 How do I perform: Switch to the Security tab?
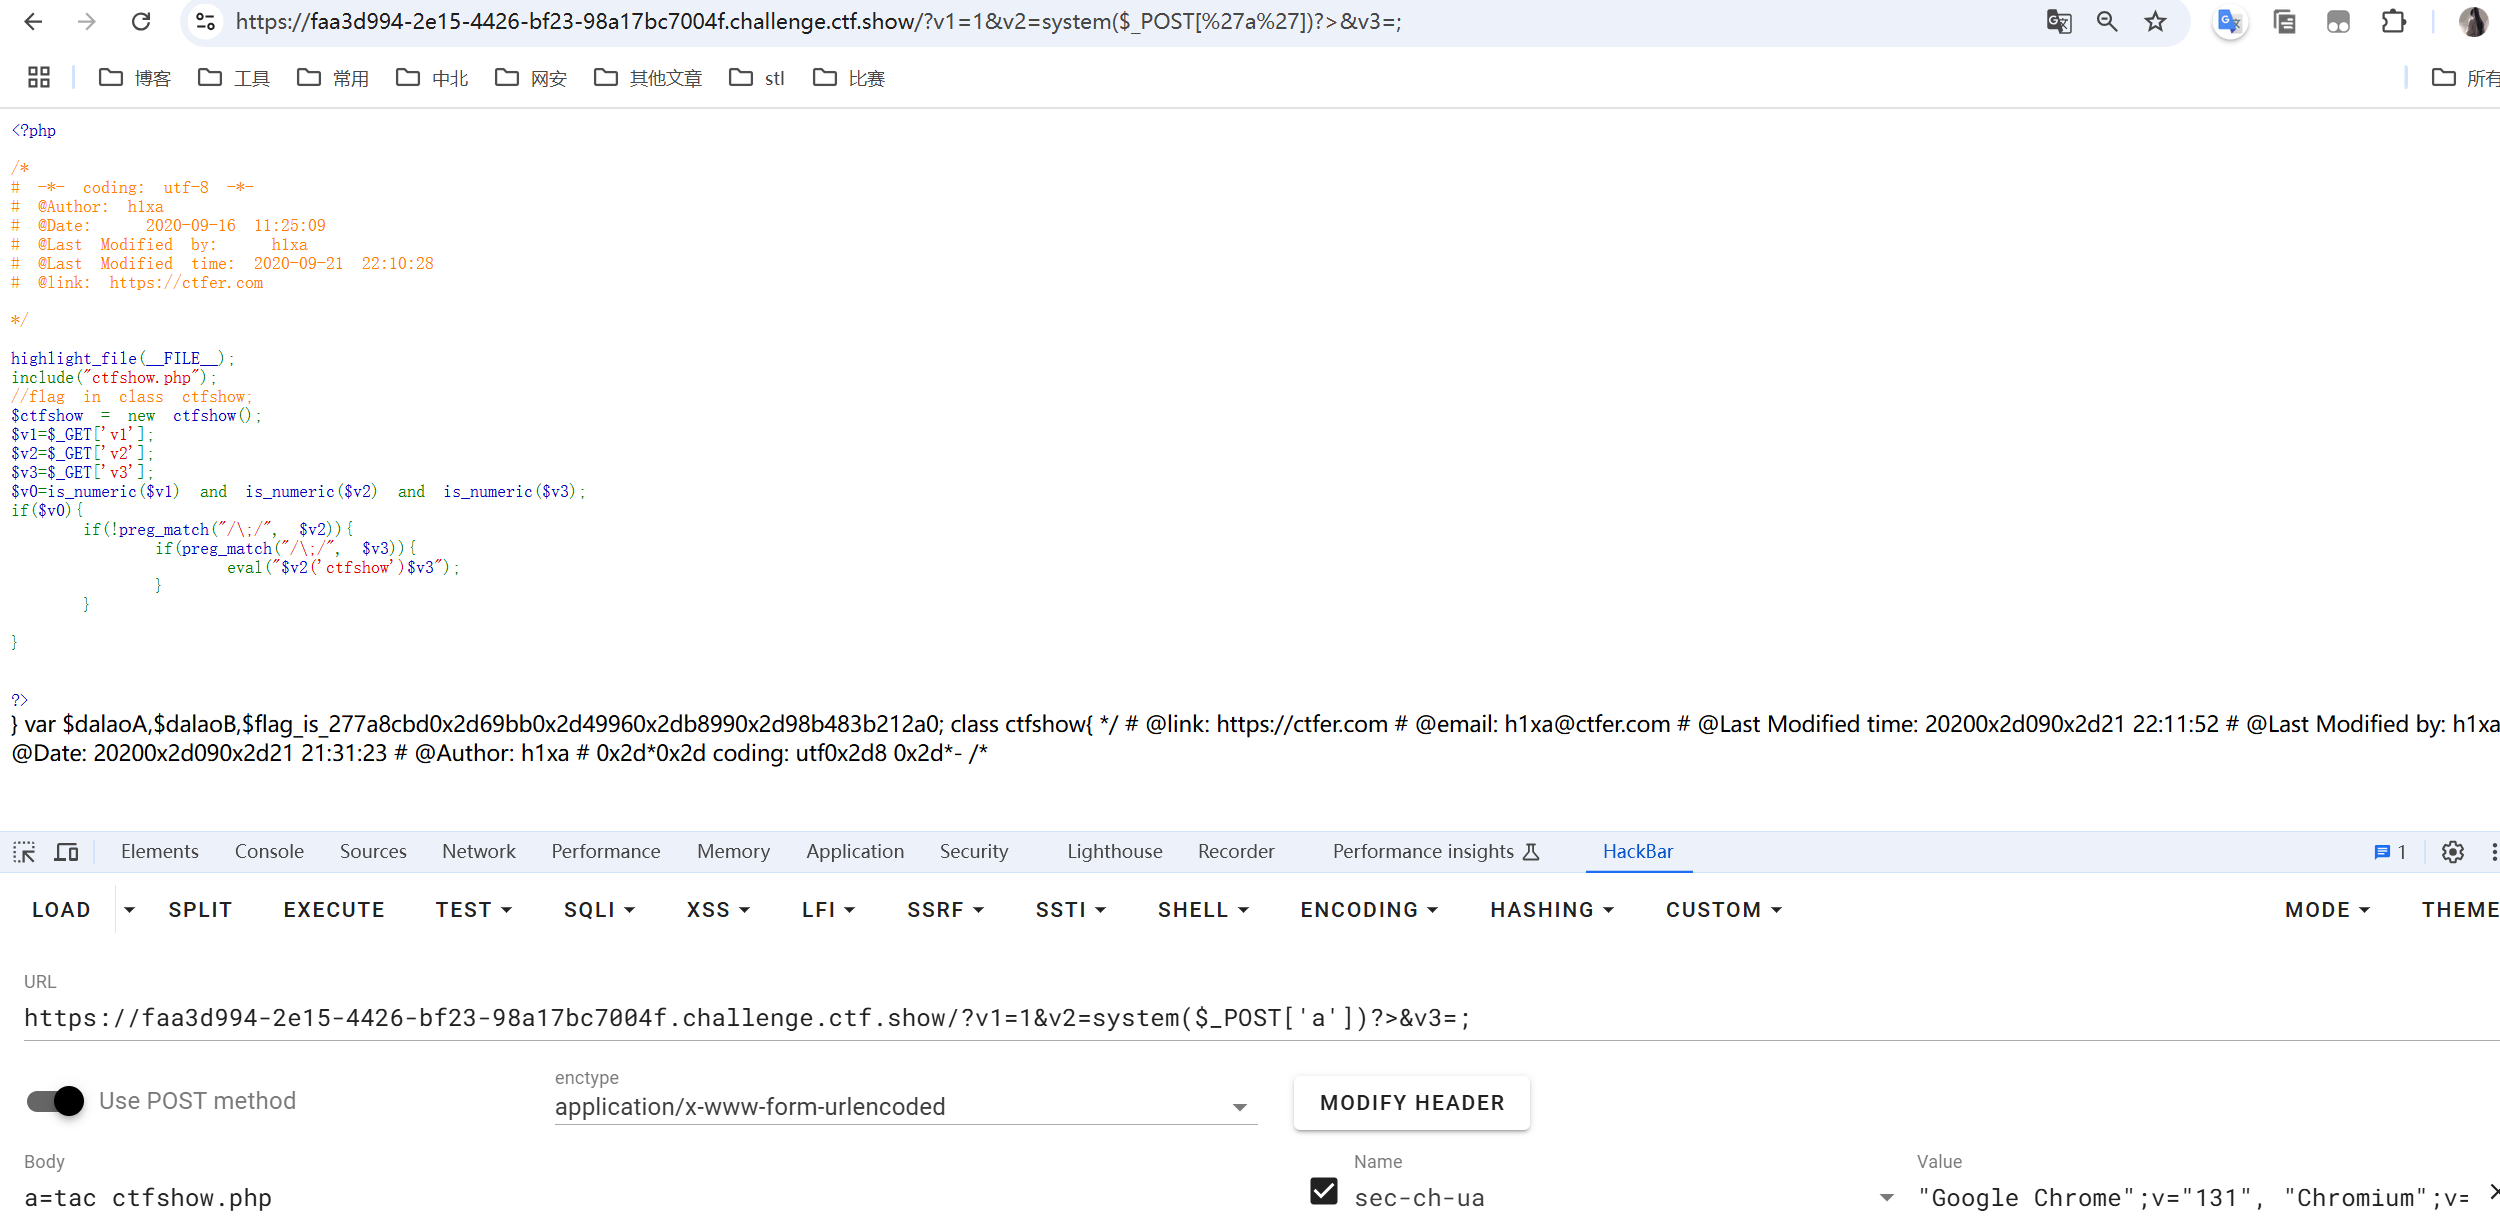(x=974, y=852)
